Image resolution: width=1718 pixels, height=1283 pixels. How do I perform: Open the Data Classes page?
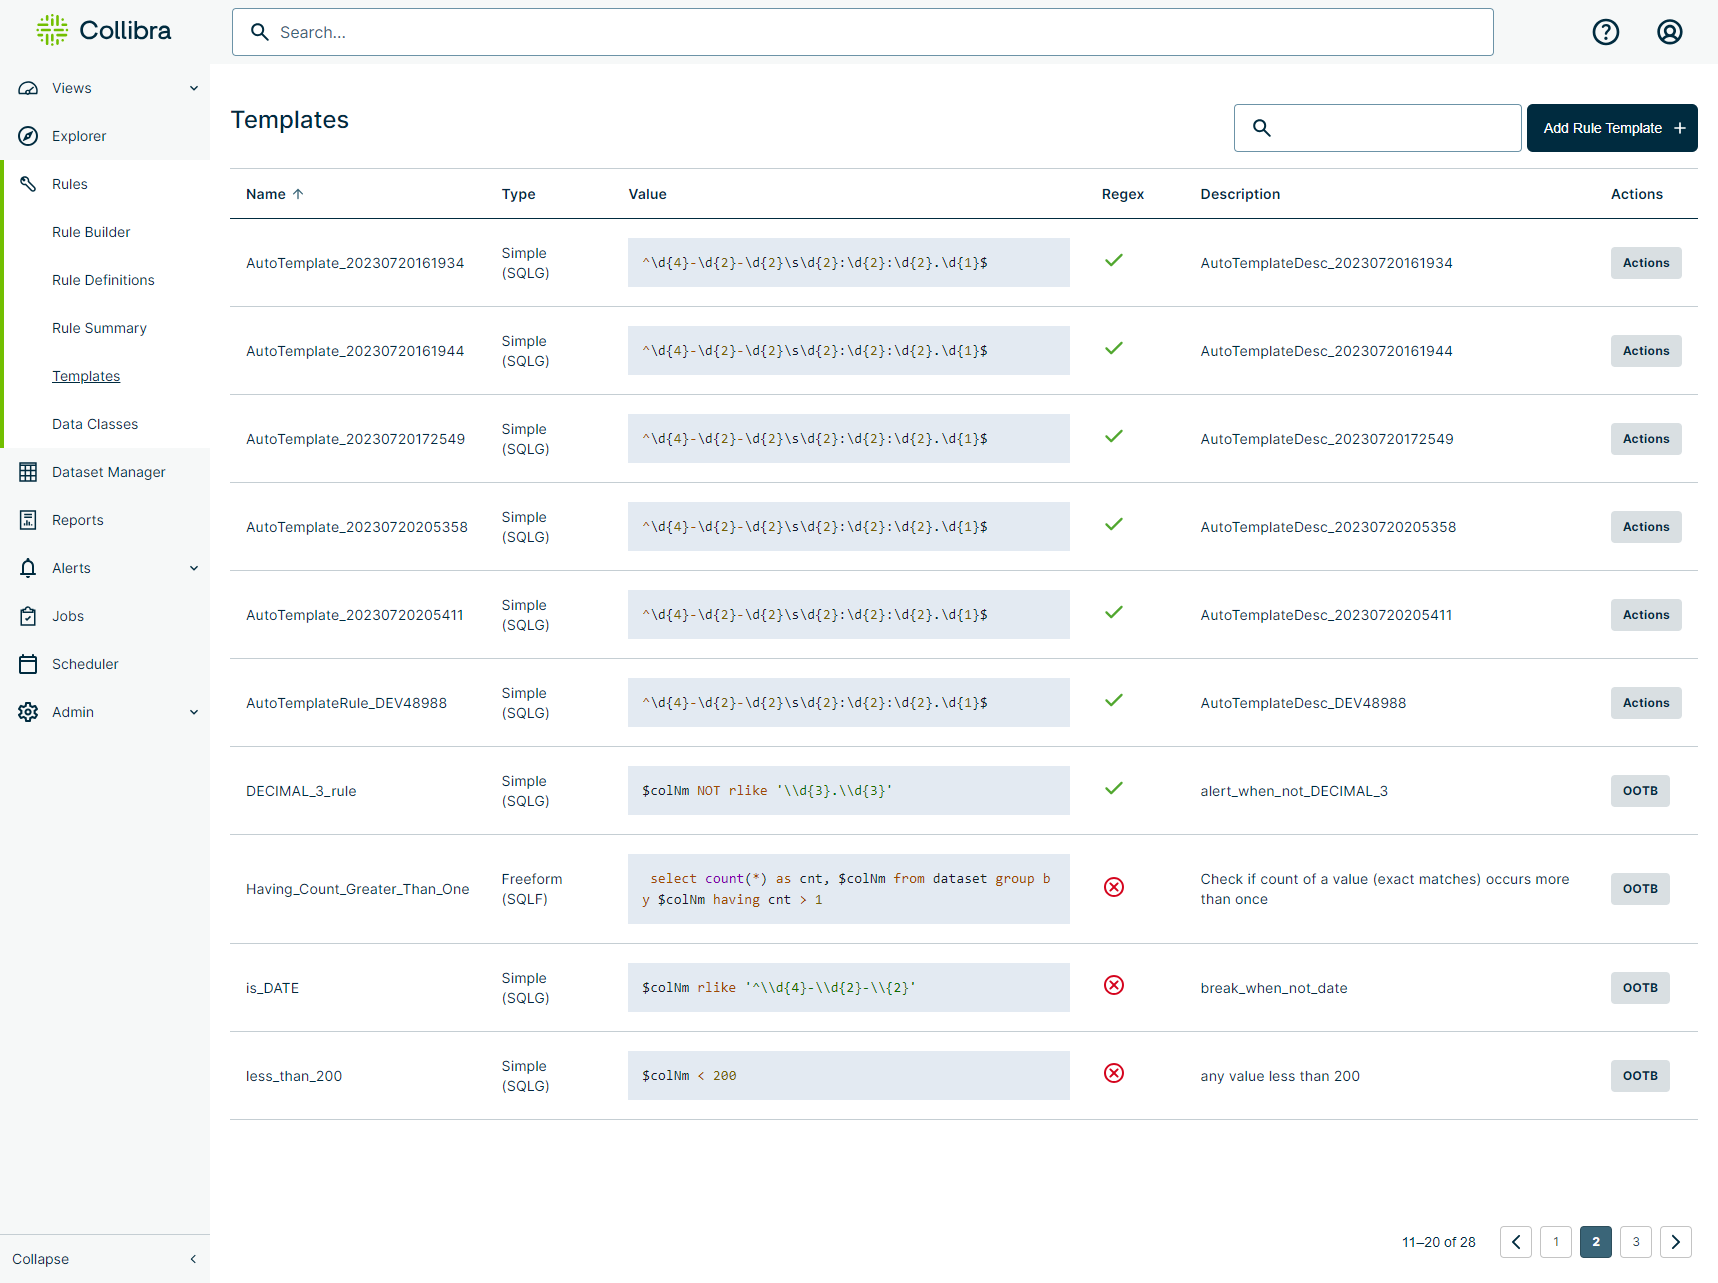pyautogui.click(x=95, y=423)
